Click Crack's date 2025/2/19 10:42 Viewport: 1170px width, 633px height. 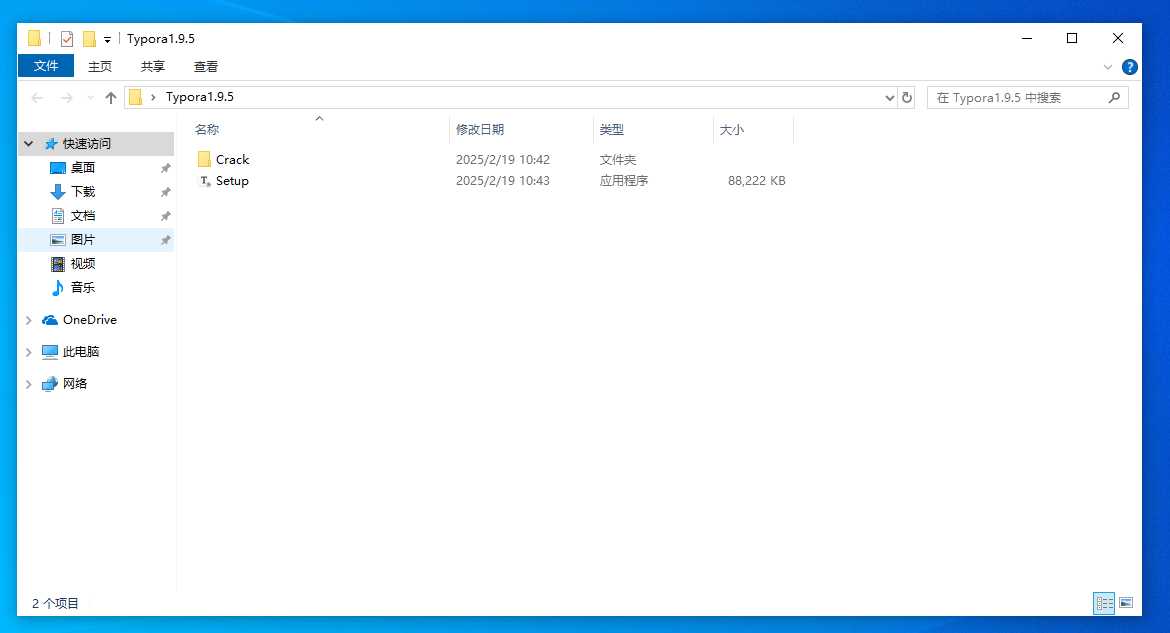(503, 160)
